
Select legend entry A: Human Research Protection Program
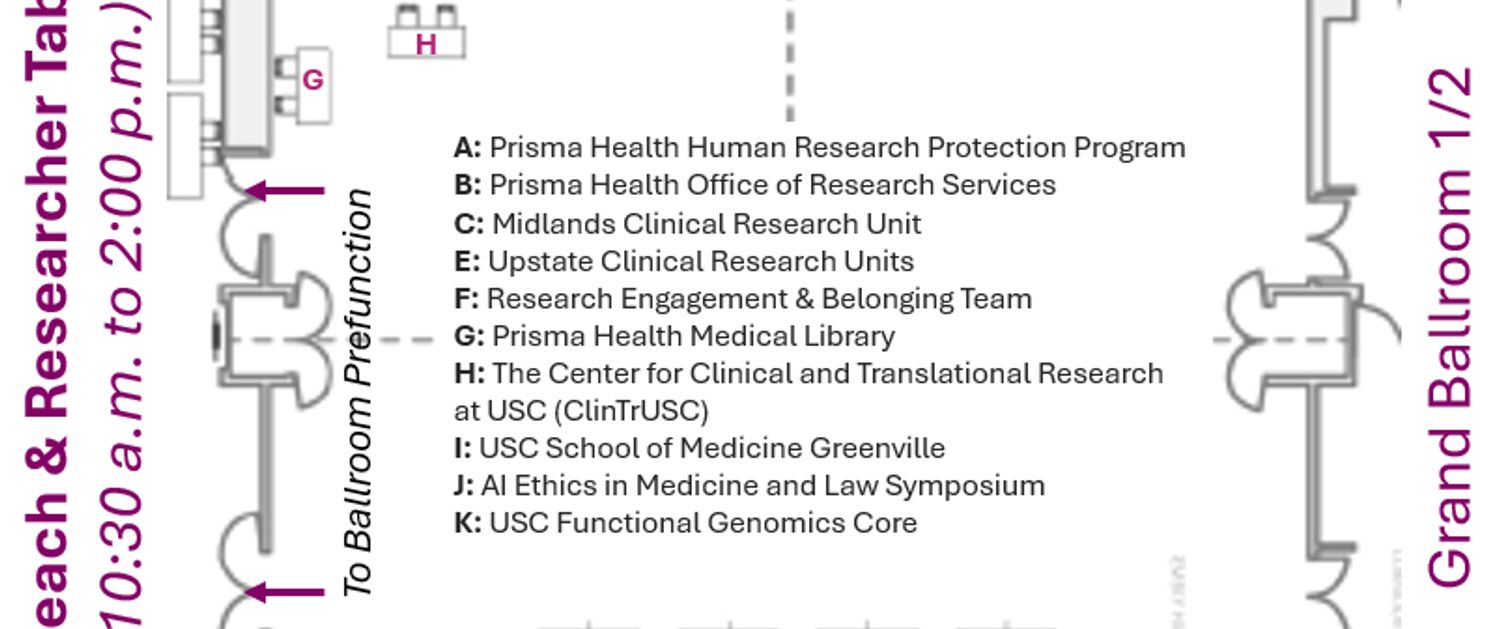[x=819, y=148]
